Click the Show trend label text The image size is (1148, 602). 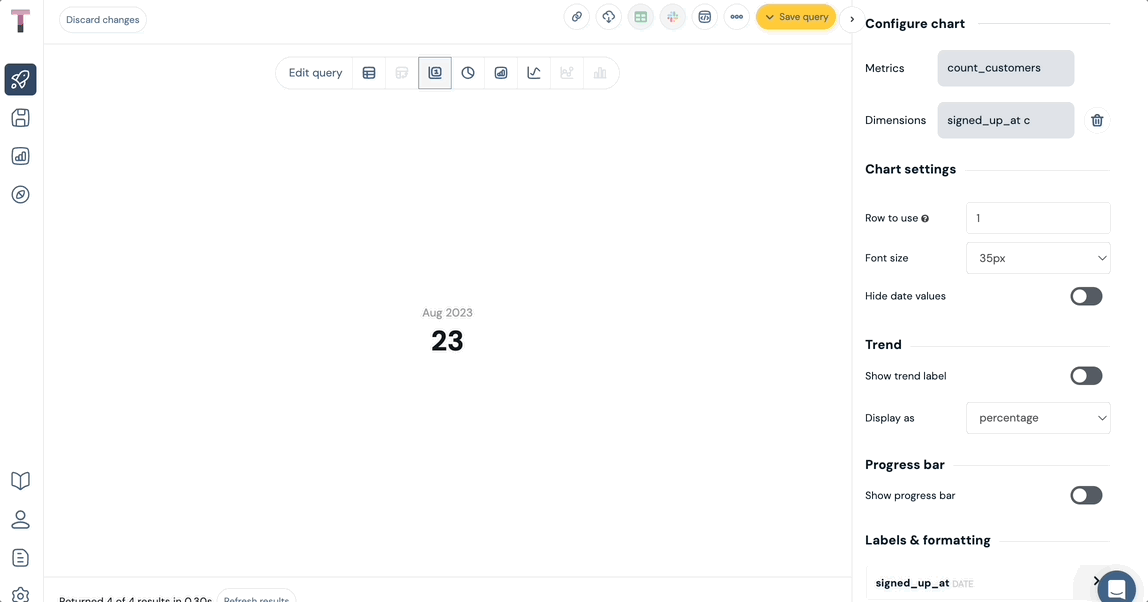pos(906,376)
